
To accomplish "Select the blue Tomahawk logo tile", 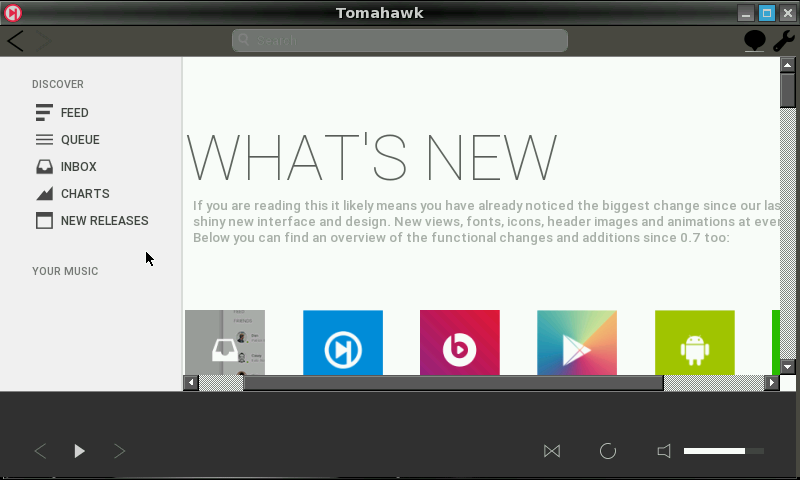I will pos(343,342).
